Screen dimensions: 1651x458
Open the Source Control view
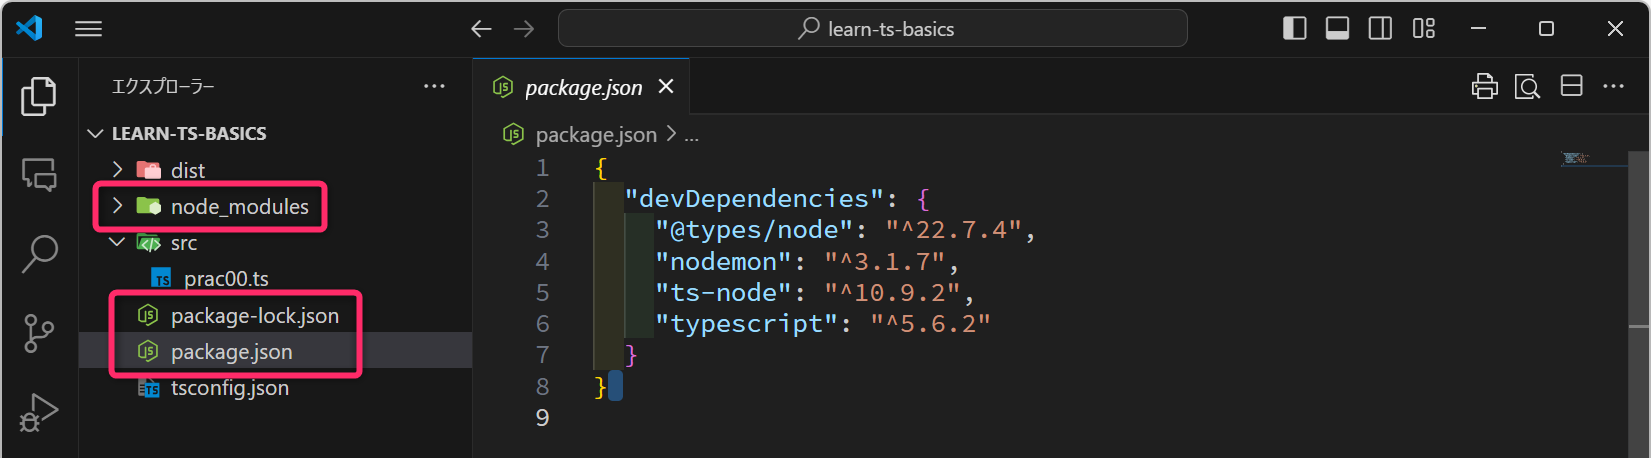(39, 333)
